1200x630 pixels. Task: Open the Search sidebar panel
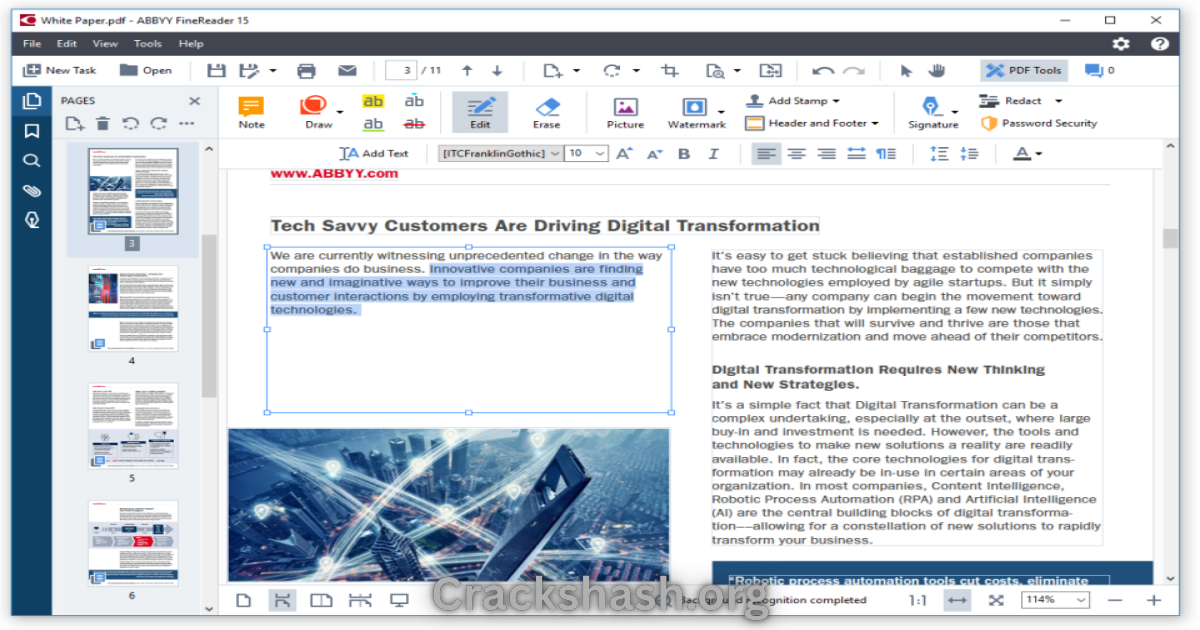coord(32,160)
